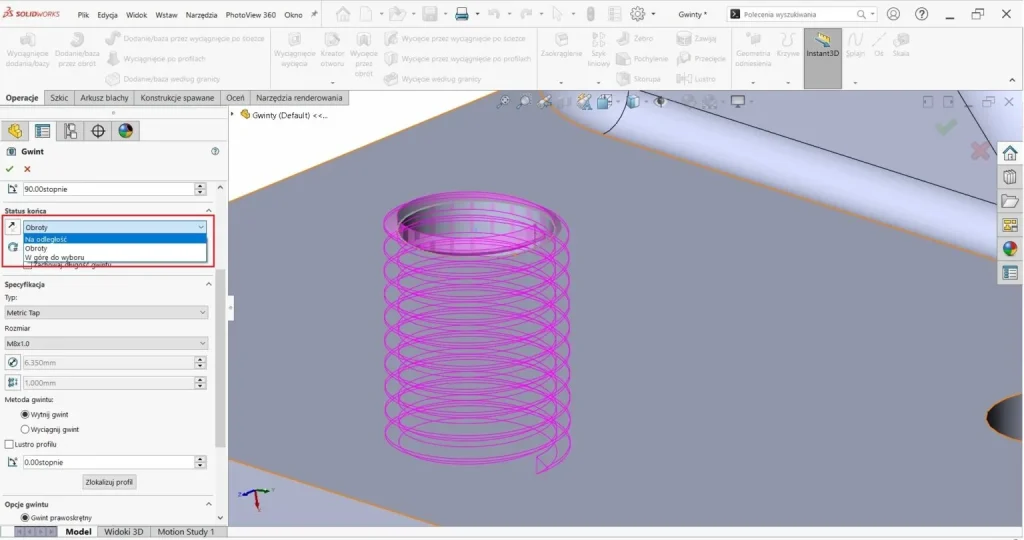
Task: Open end condition dropdown showing Obroty
Action: [x=115, y=227]
